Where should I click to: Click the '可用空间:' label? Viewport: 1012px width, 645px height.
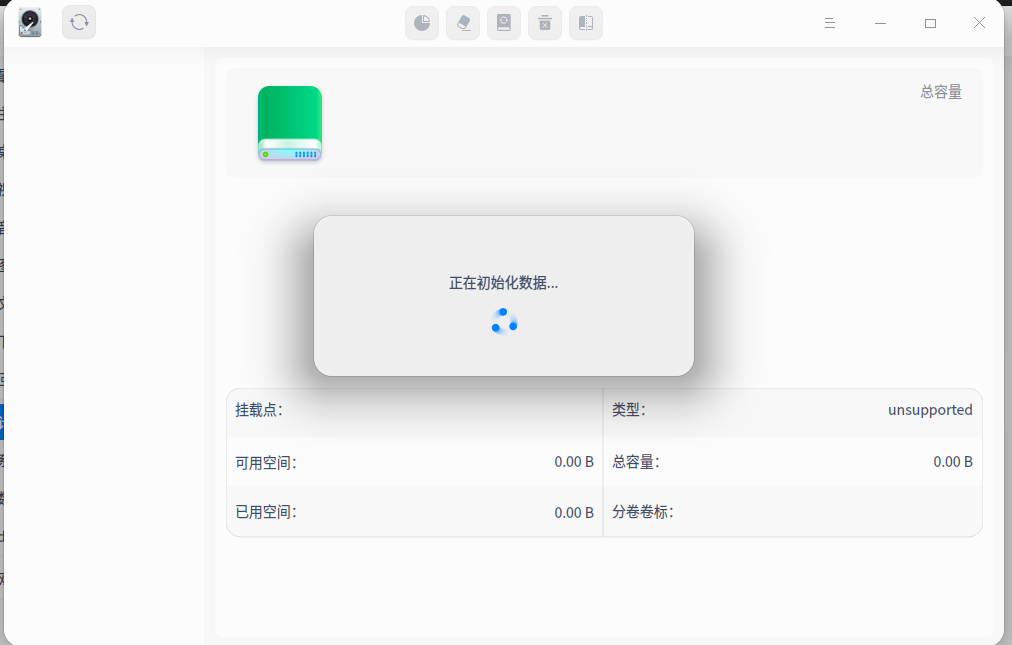(266, 463)
